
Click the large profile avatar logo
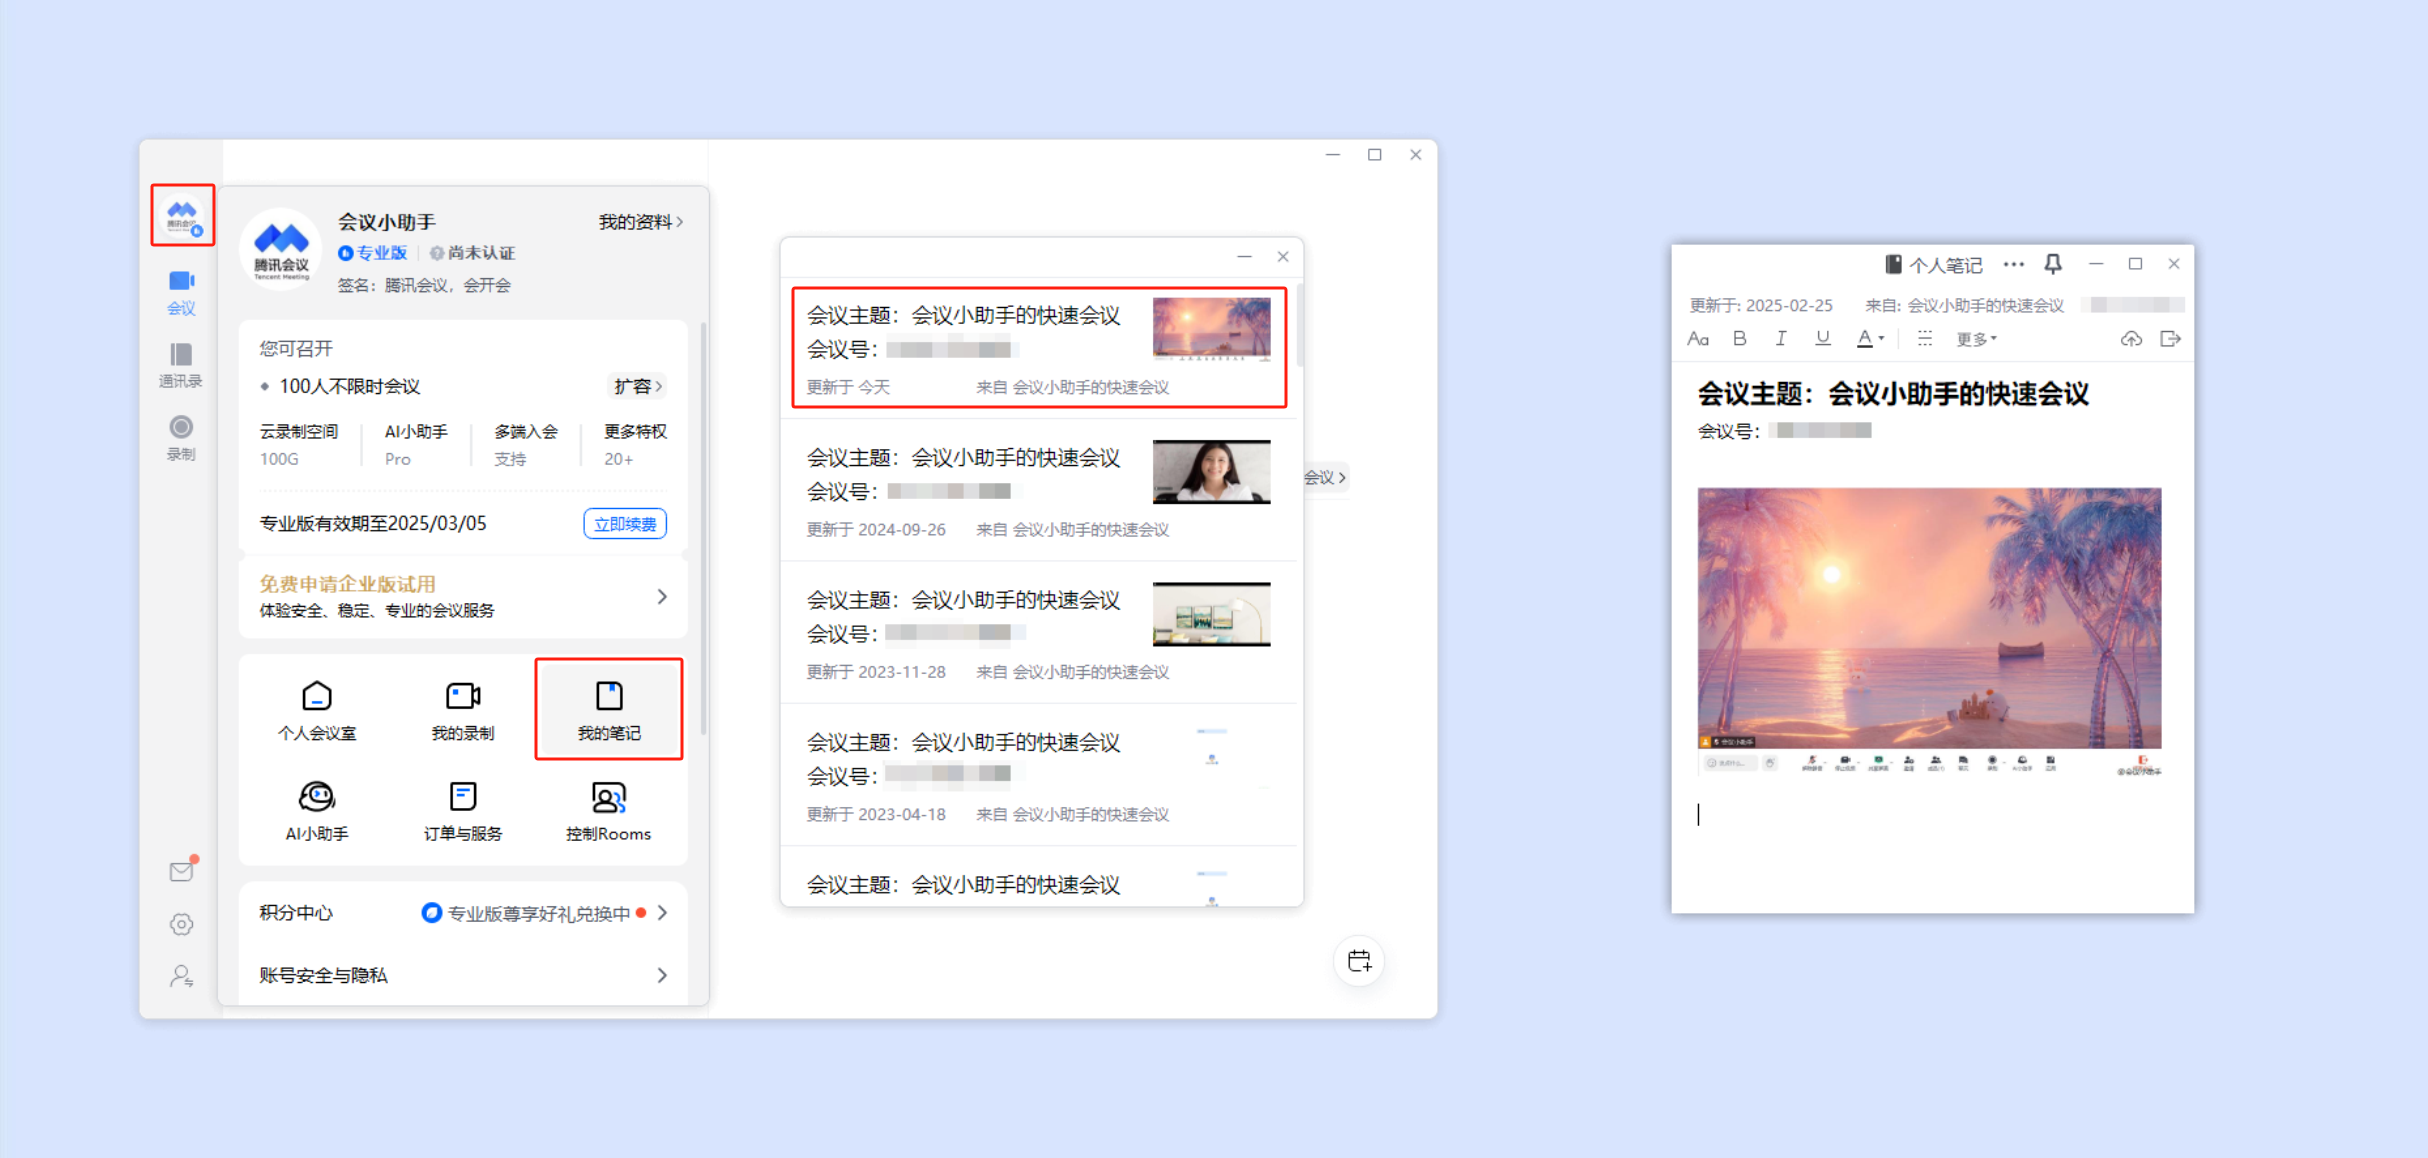point(281,248)
